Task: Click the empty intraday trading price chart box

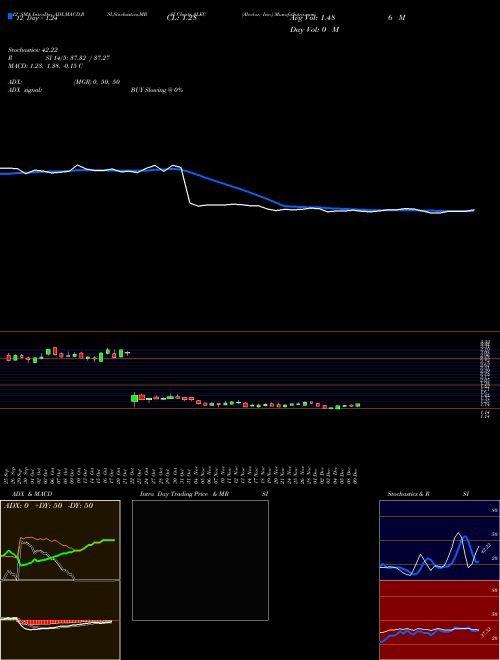Action: point(200,560)
